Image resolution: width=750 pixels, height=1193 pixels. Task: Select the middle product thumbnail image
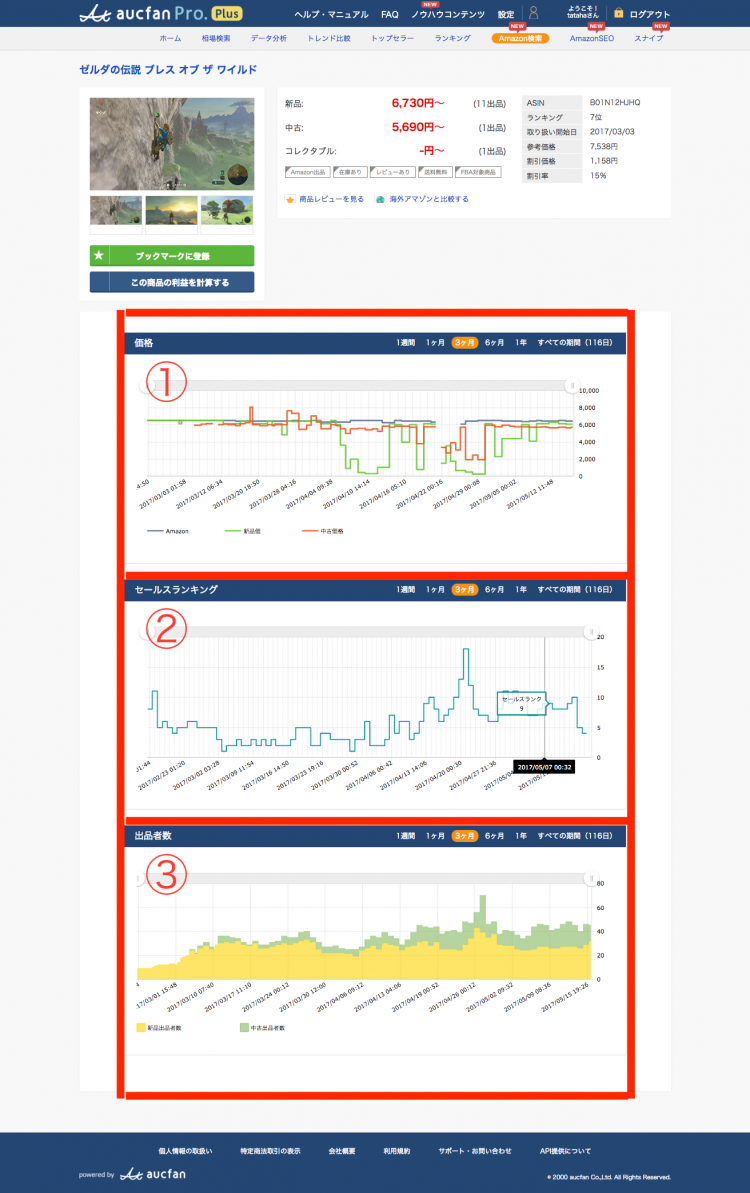tap(171, 210)
